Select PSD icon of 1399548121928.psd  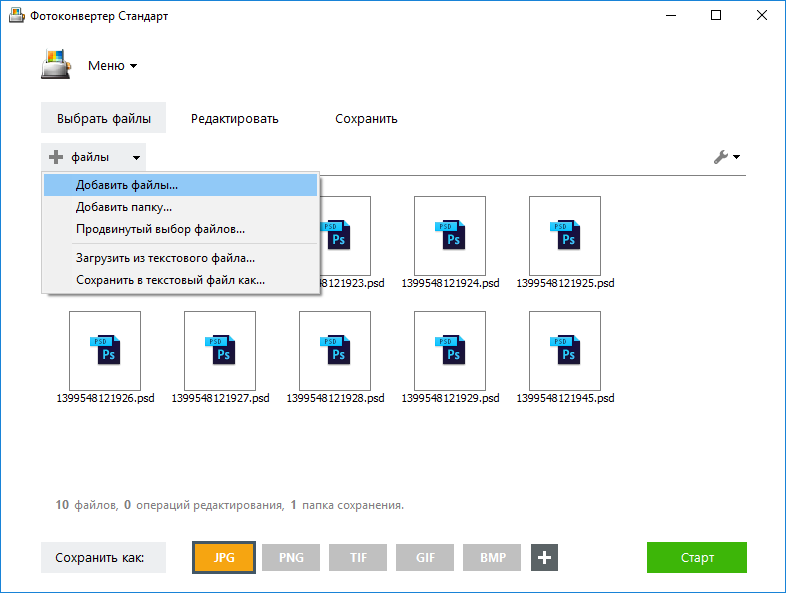(335, 351)
